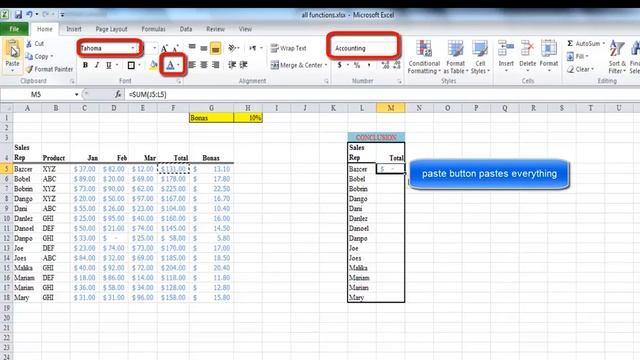
Task: Decrease decimal places
Action: 396,65
